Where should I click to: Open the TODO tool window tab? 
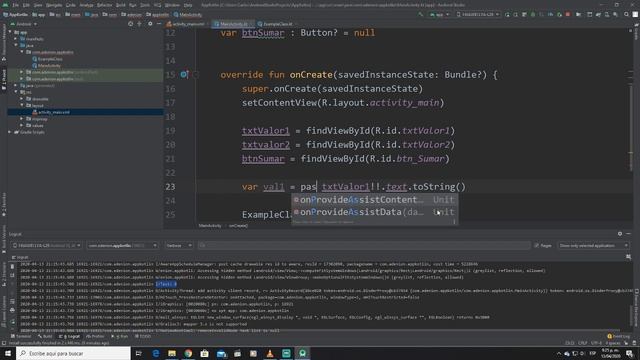(x=143, y=336)
